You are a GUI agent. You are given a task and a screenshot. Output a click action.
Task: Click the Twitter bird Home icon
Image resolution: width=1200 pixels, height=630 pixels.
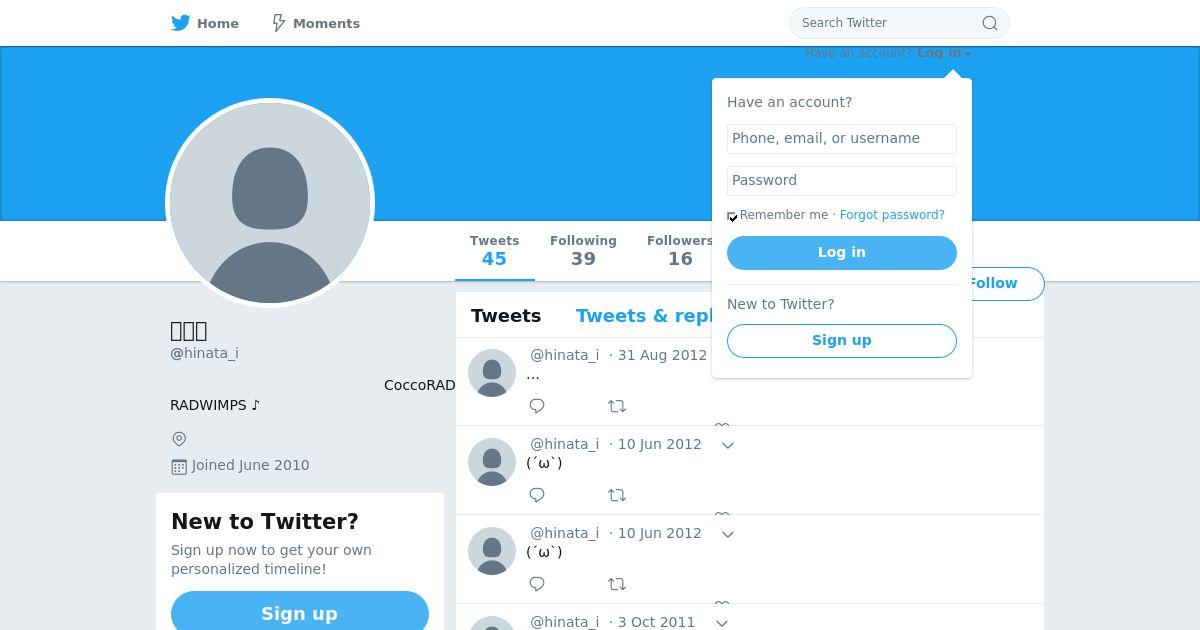click(181, 23)
